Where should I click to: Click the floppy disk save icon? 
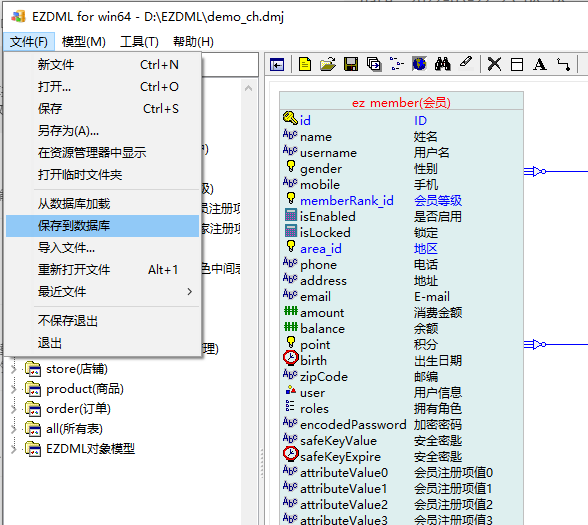click(351, 64)
